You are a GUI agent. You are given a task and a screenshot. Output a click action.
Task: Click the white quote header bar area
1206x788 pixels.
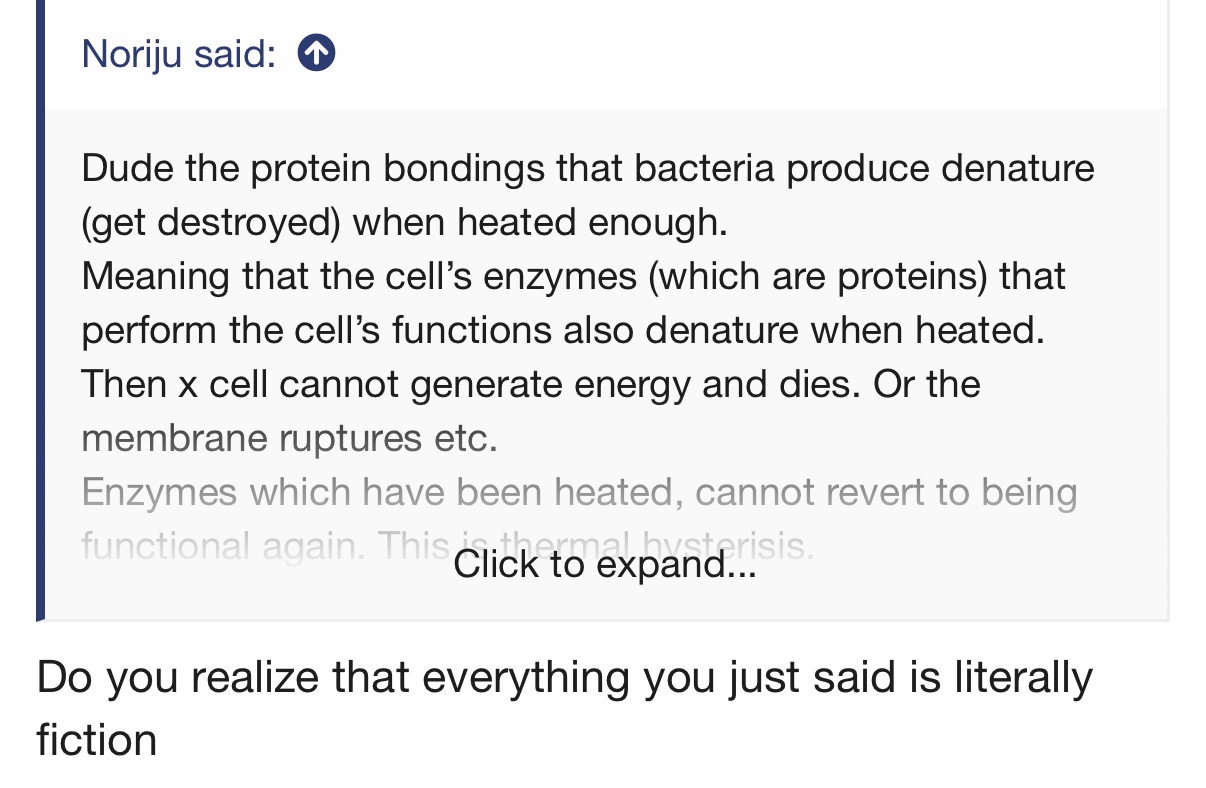click(x=606, y=53)
